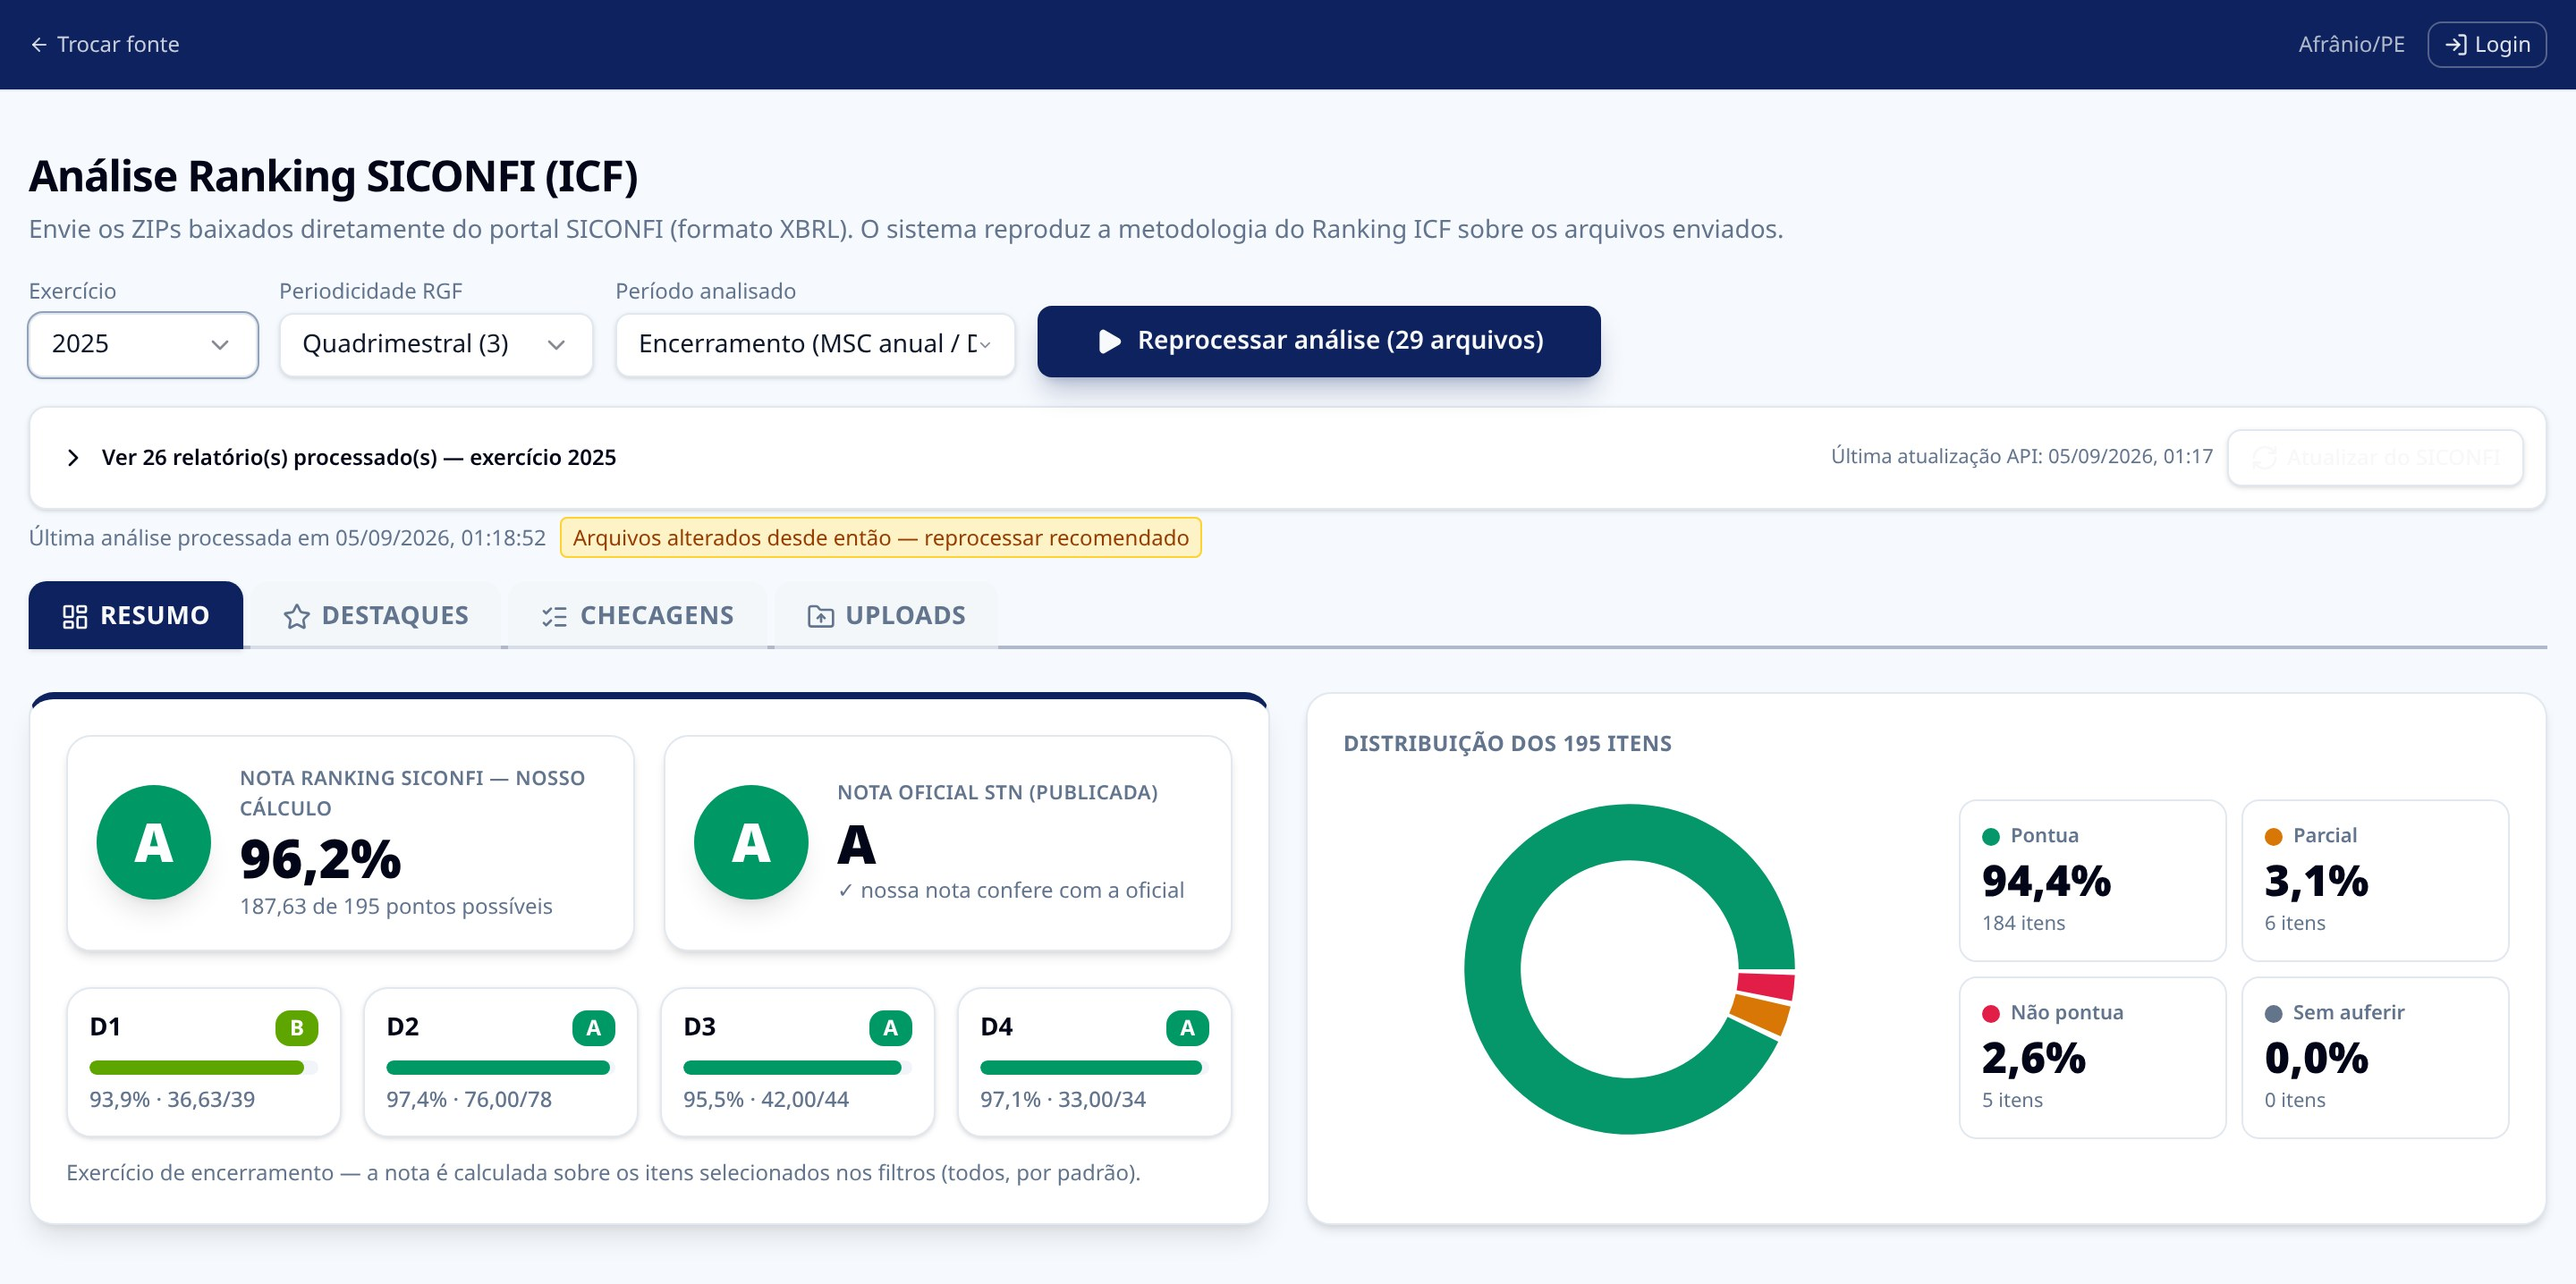Click the Atualizar do SICONFI button
The width and height of the screenshot is (2576, 1284).
(x=2375, y=458)
